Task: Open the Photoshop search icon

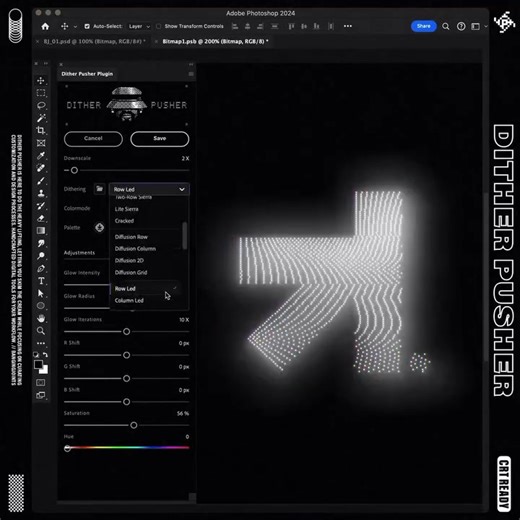Action: (446, 26)
